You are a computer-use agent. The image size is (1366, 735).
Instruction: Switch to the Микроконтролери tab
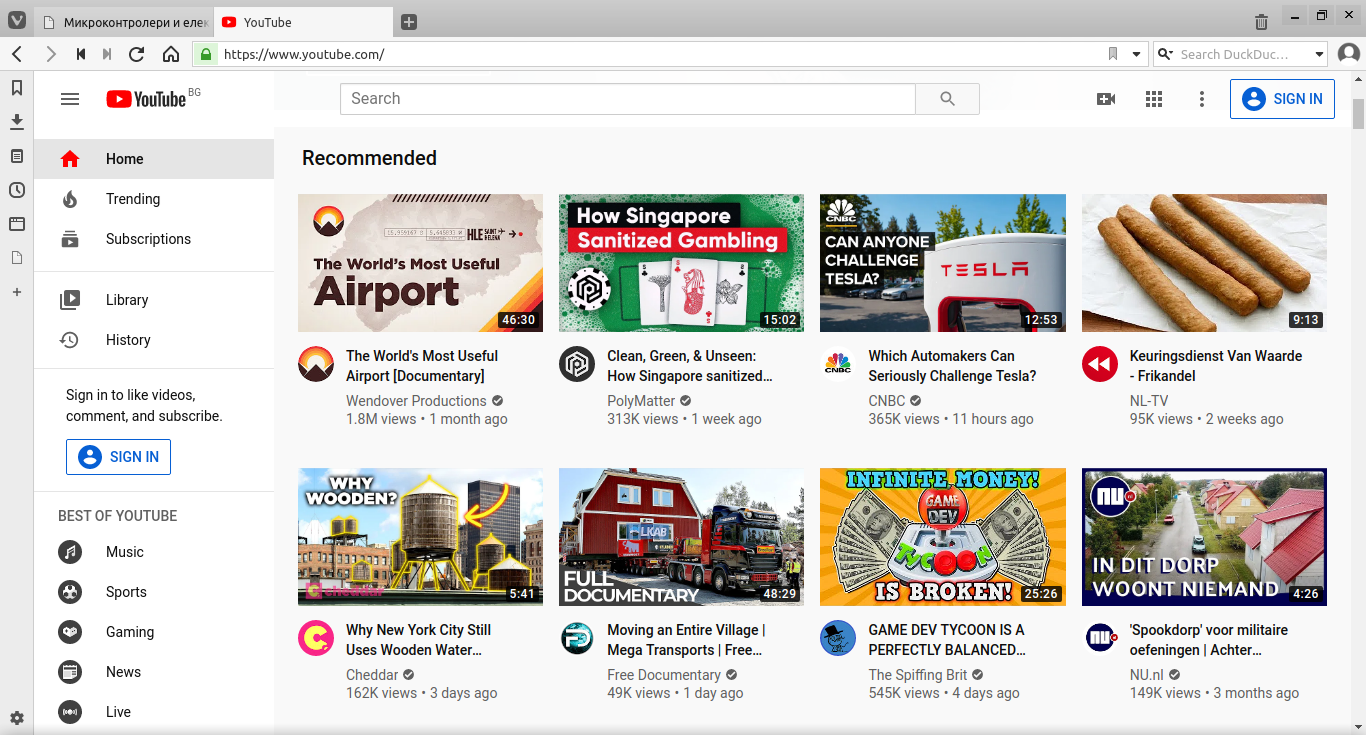click(x=123, y=22)
